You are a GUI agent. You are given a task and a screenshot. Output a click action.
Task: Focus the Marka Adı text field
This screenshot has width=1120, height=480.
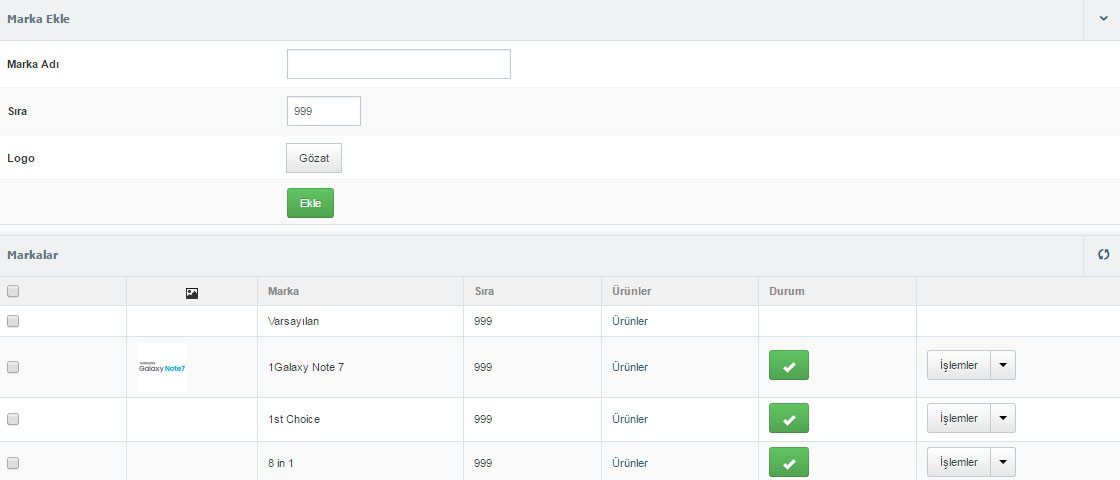click(x=399, y=64)
